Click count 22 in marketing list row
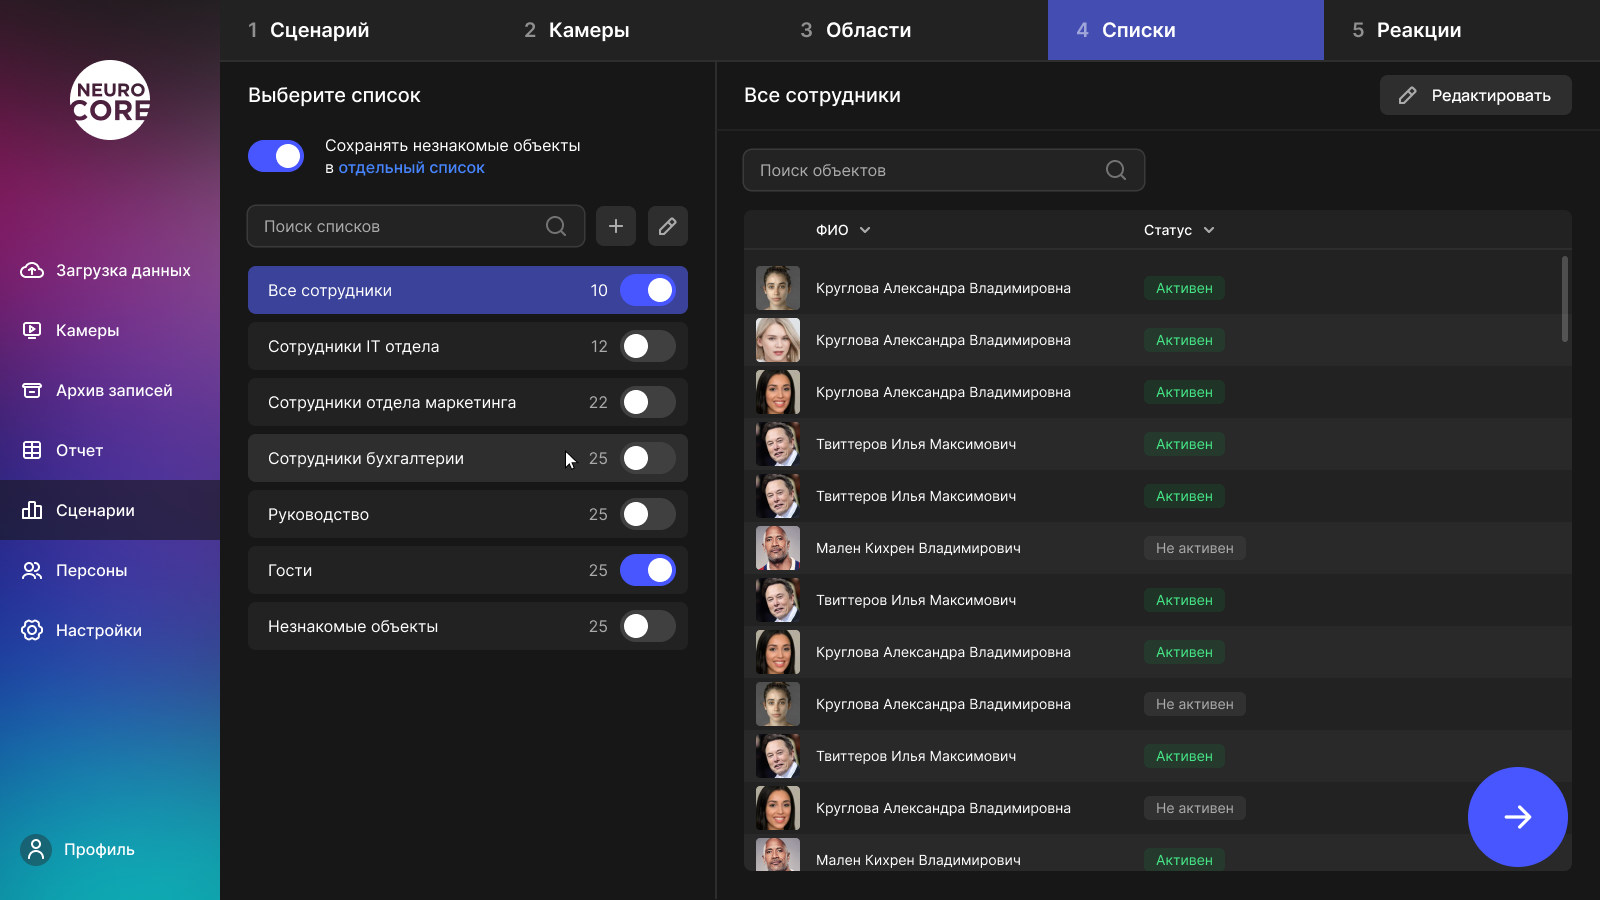 click(598, 402)
